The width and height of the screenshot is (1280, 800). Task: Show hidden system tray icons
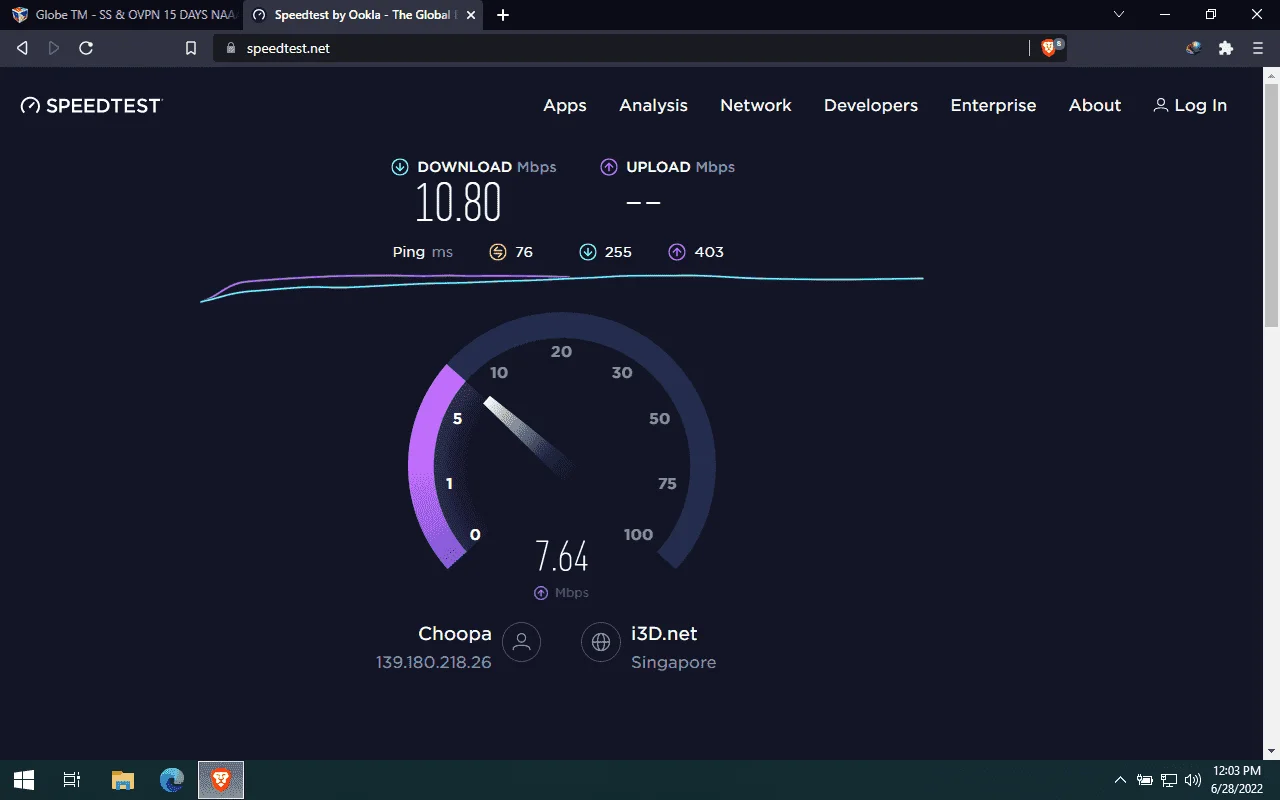pyautogui.click(x=1121, y=780)
